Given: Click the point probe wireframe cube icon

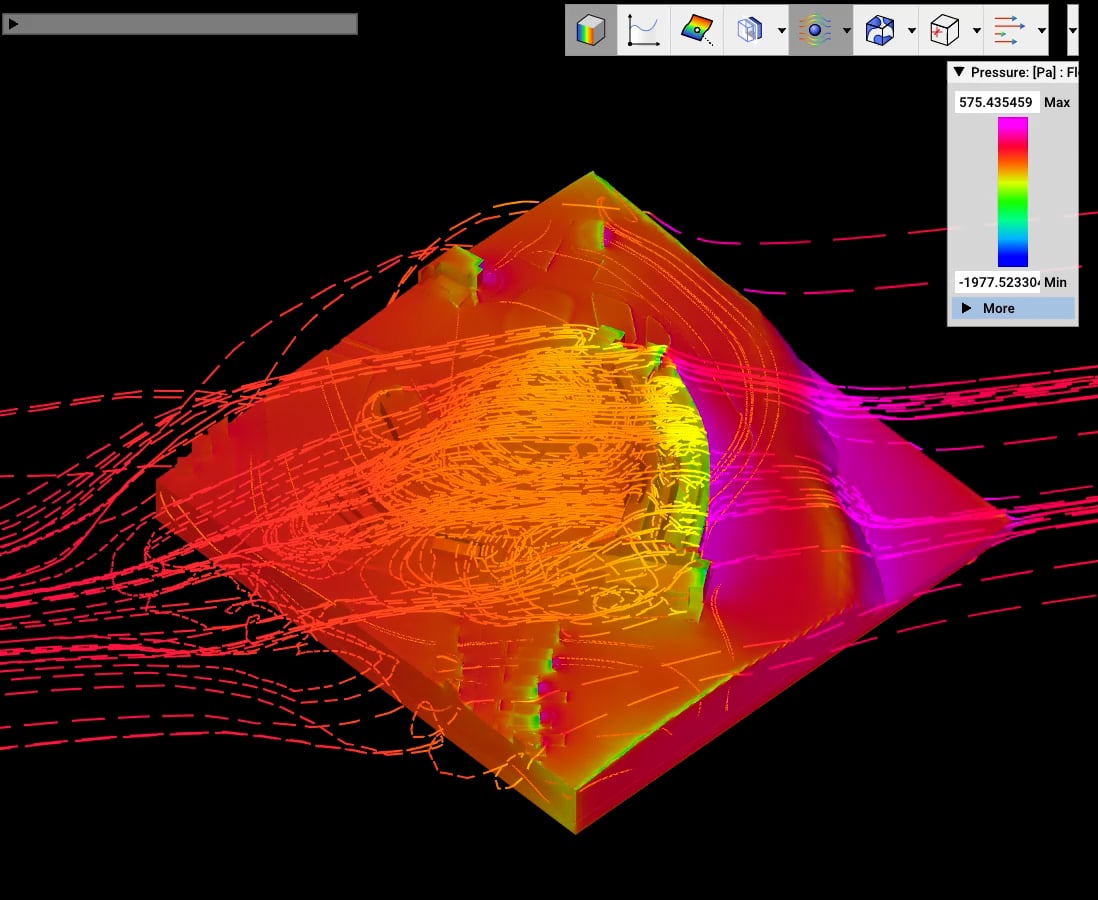Looking at the screenshot, I should point(944,30).
